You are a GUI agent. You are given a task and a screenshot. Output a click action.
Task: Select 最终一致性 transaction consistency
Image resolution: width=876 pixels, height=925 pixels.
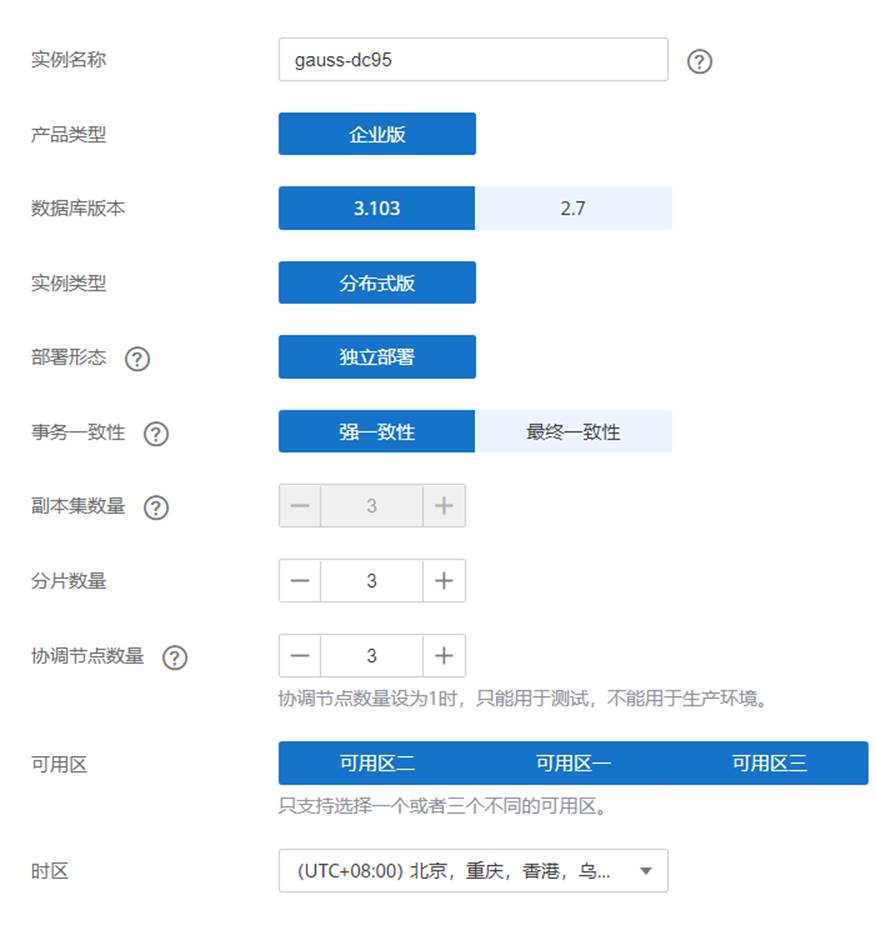pyautogui.click(x=573, y=432)
